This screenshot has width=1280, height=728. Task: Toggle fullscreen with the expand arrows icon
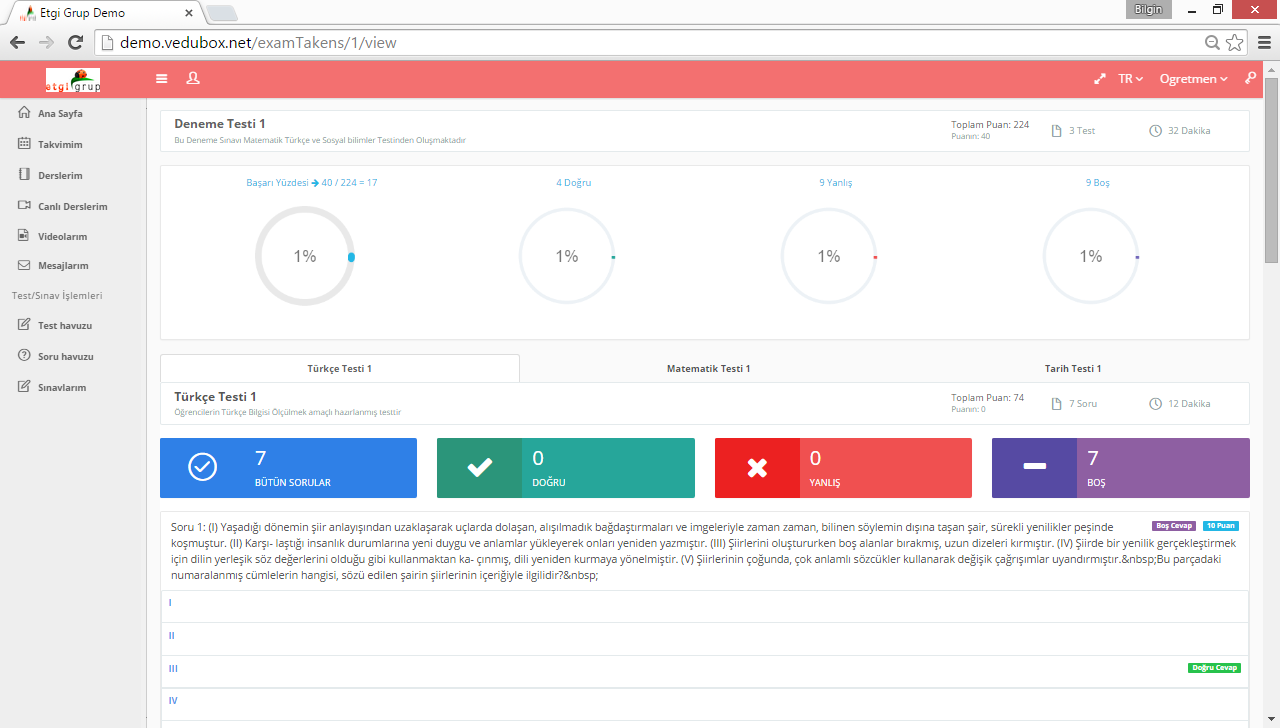[x=1100, y=79]
